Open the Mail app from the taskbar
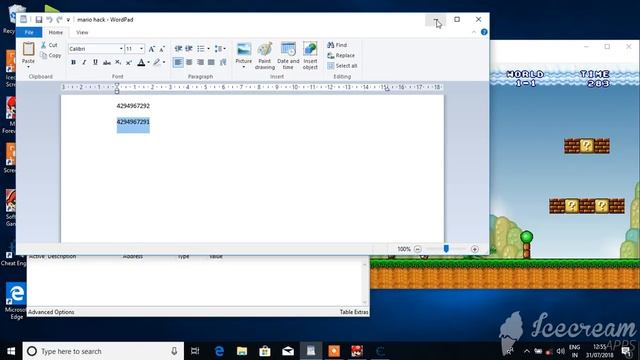The width and height of the screenshot is (640, 360). click(288, 351)
